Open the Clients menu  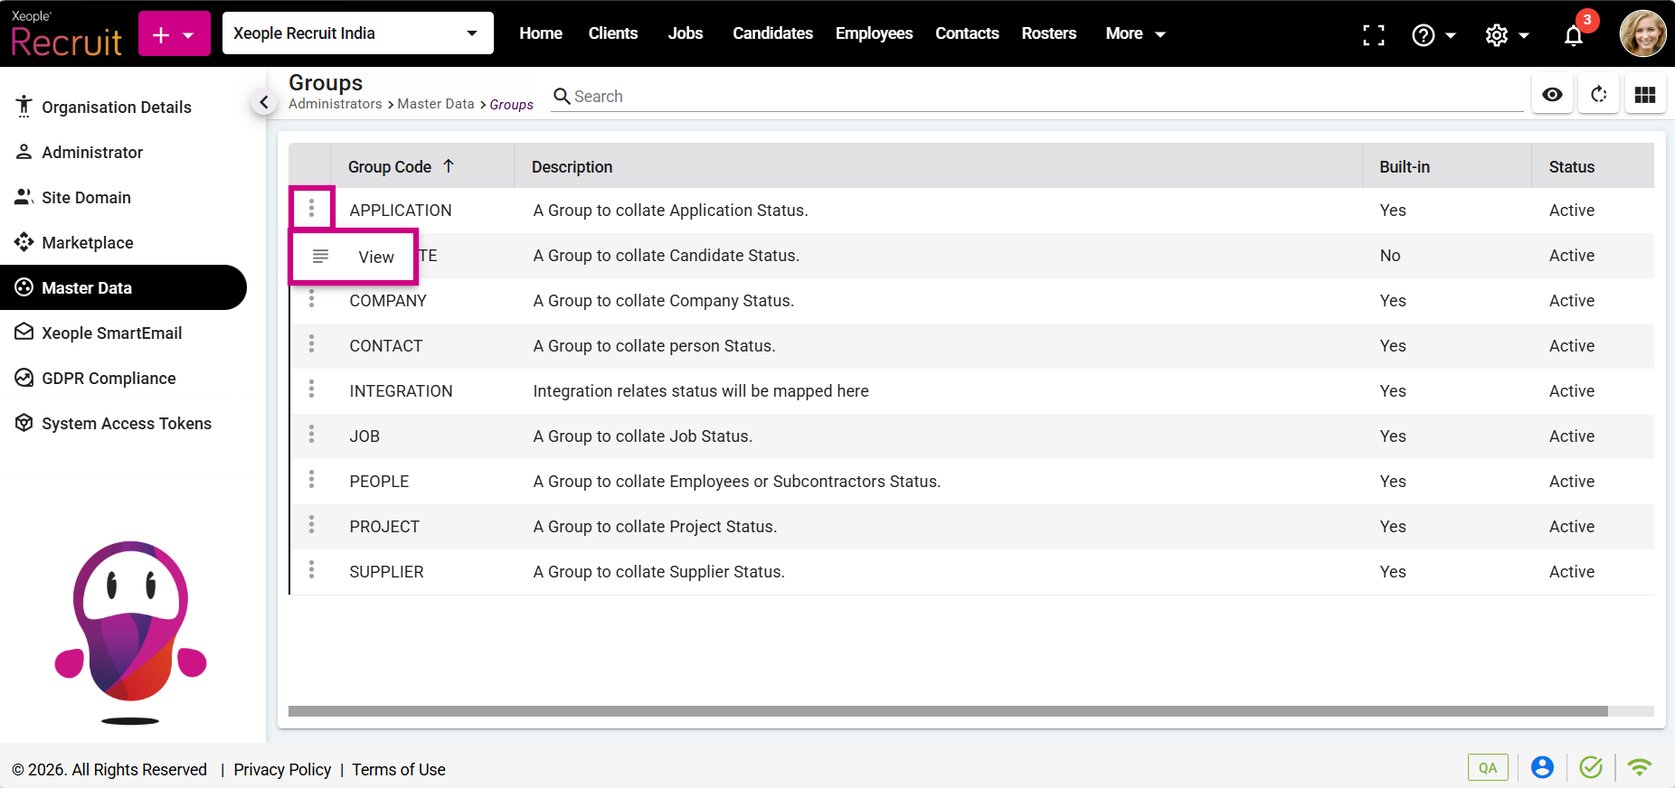coord(613,33)
